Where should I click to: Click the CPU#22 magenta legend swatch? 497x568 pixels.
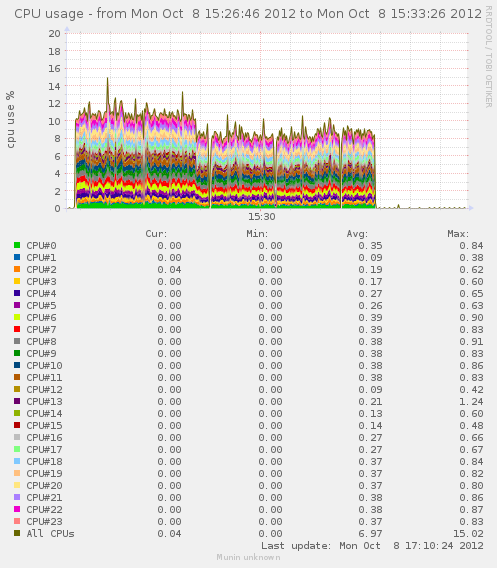click(x=17, y=509)
